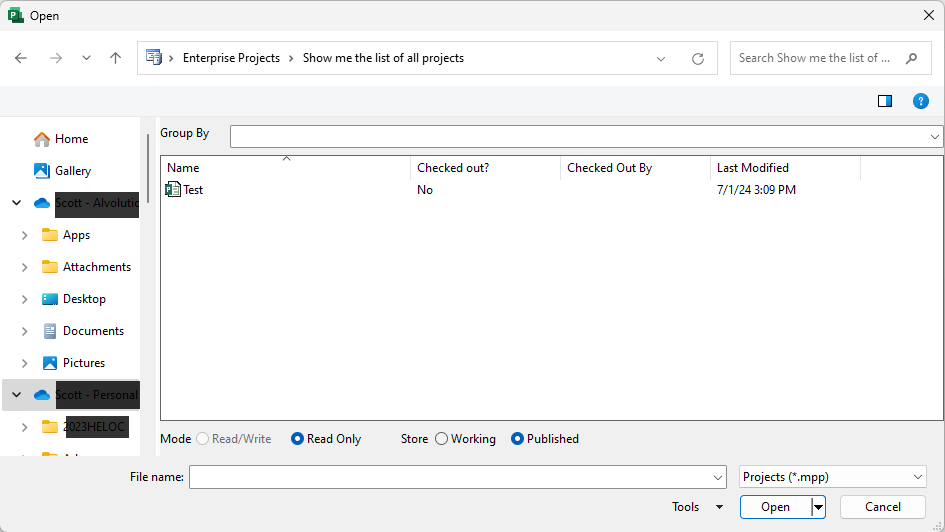945x532 pixels.
Task: Select Working store radio button
Action: coord(441,439)
